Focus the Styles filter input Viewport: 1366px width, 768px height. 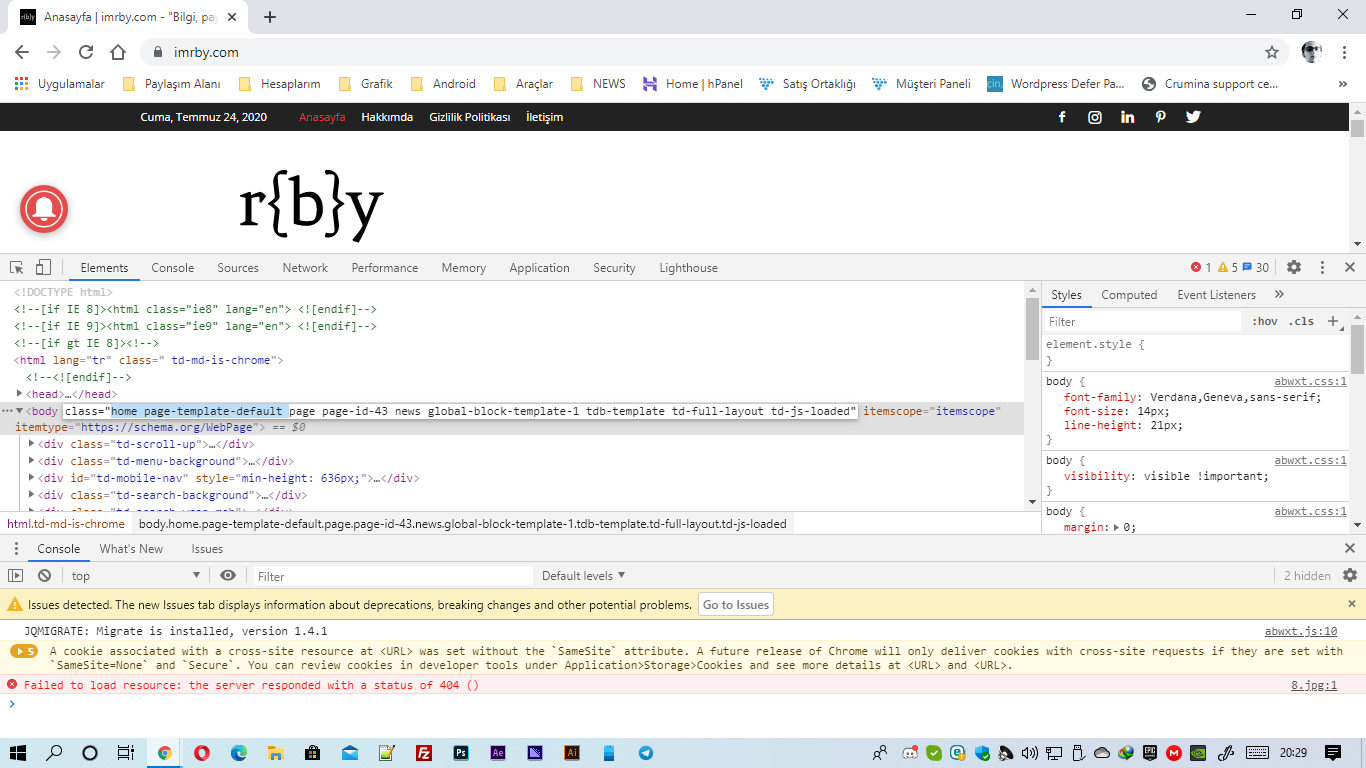coord(1143,322)
